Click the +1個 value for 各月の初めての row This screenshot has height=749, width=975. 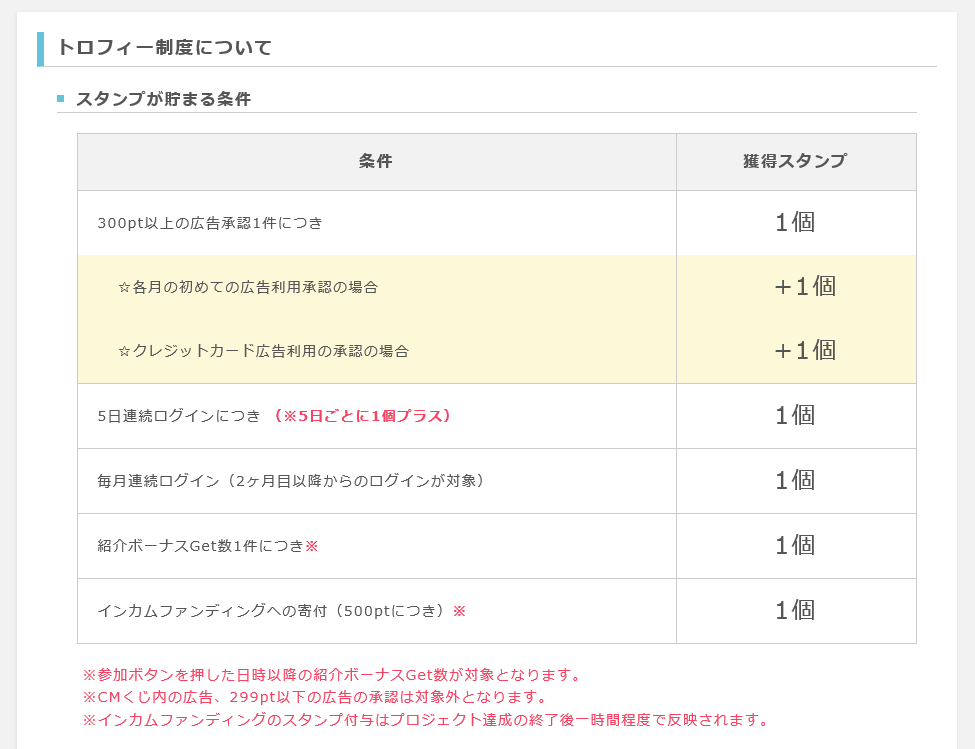pyautogui.click(x=805, y=287)
